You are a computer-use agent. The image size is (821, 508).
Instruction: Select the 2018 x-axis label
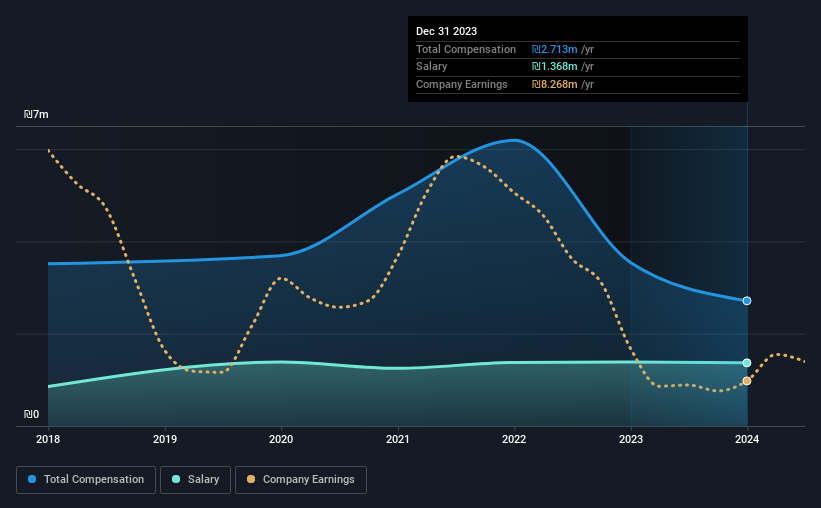coord(48,439)
